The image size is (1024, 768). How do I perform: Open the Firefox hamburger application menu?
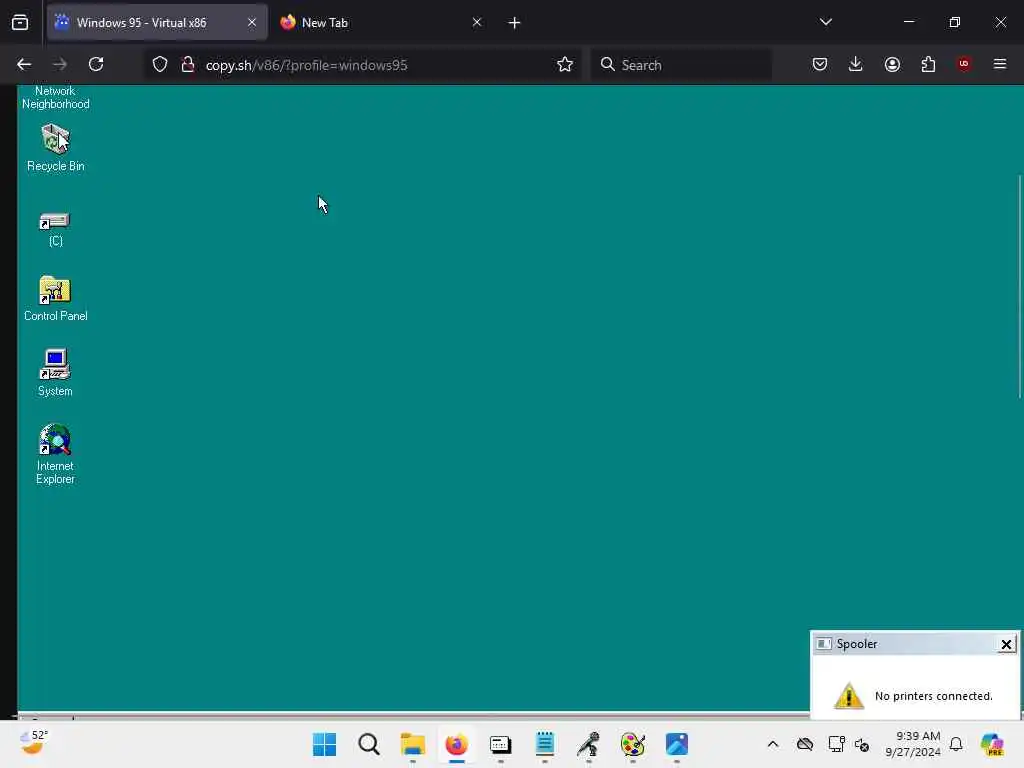(1000, 64)
